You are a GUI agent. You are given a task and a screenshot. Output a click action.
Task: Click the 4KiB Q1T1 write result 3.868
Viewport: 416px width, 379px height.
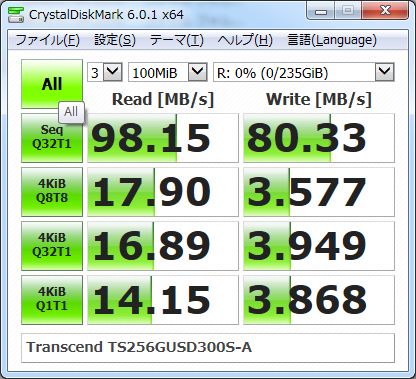click(x=319, y=300)
